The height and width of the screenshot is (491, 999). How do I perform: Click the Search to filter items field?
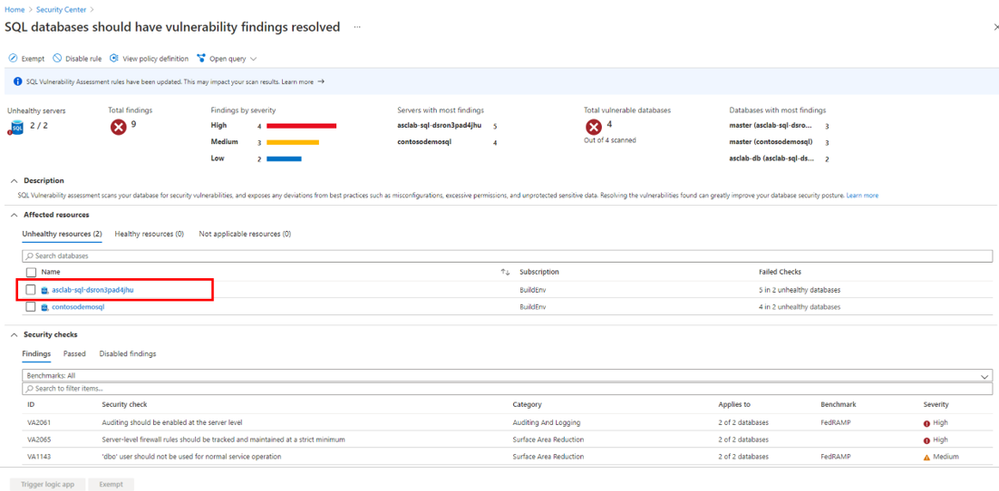507,388
